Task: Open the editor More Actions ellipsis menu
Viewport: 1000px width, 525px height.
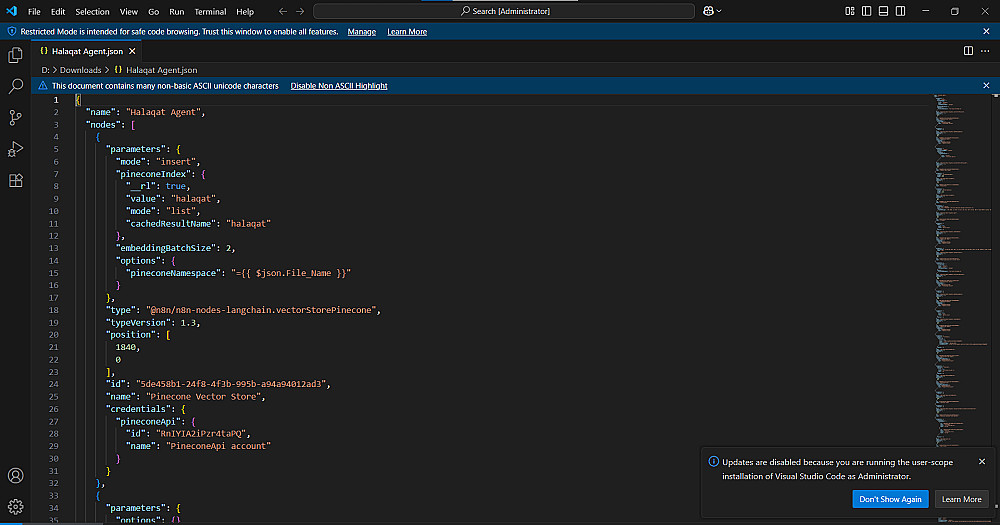Action: [986, 50]
